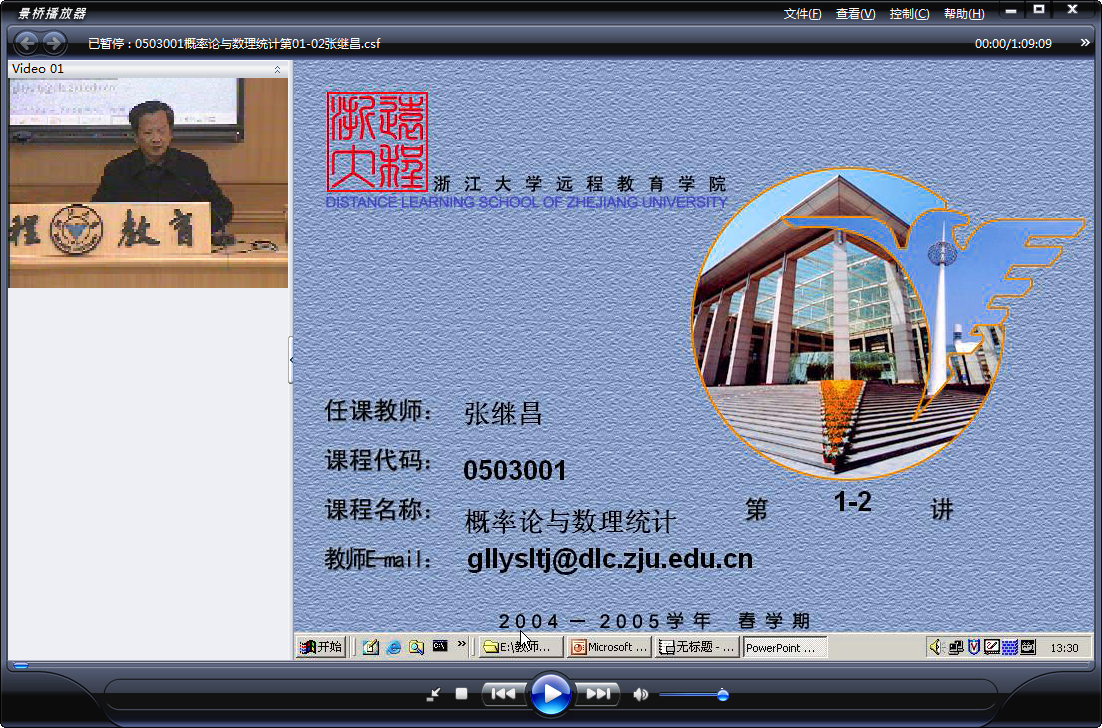
Task: Click the tray blue grid icon
Action: [x=1010, y=647]
